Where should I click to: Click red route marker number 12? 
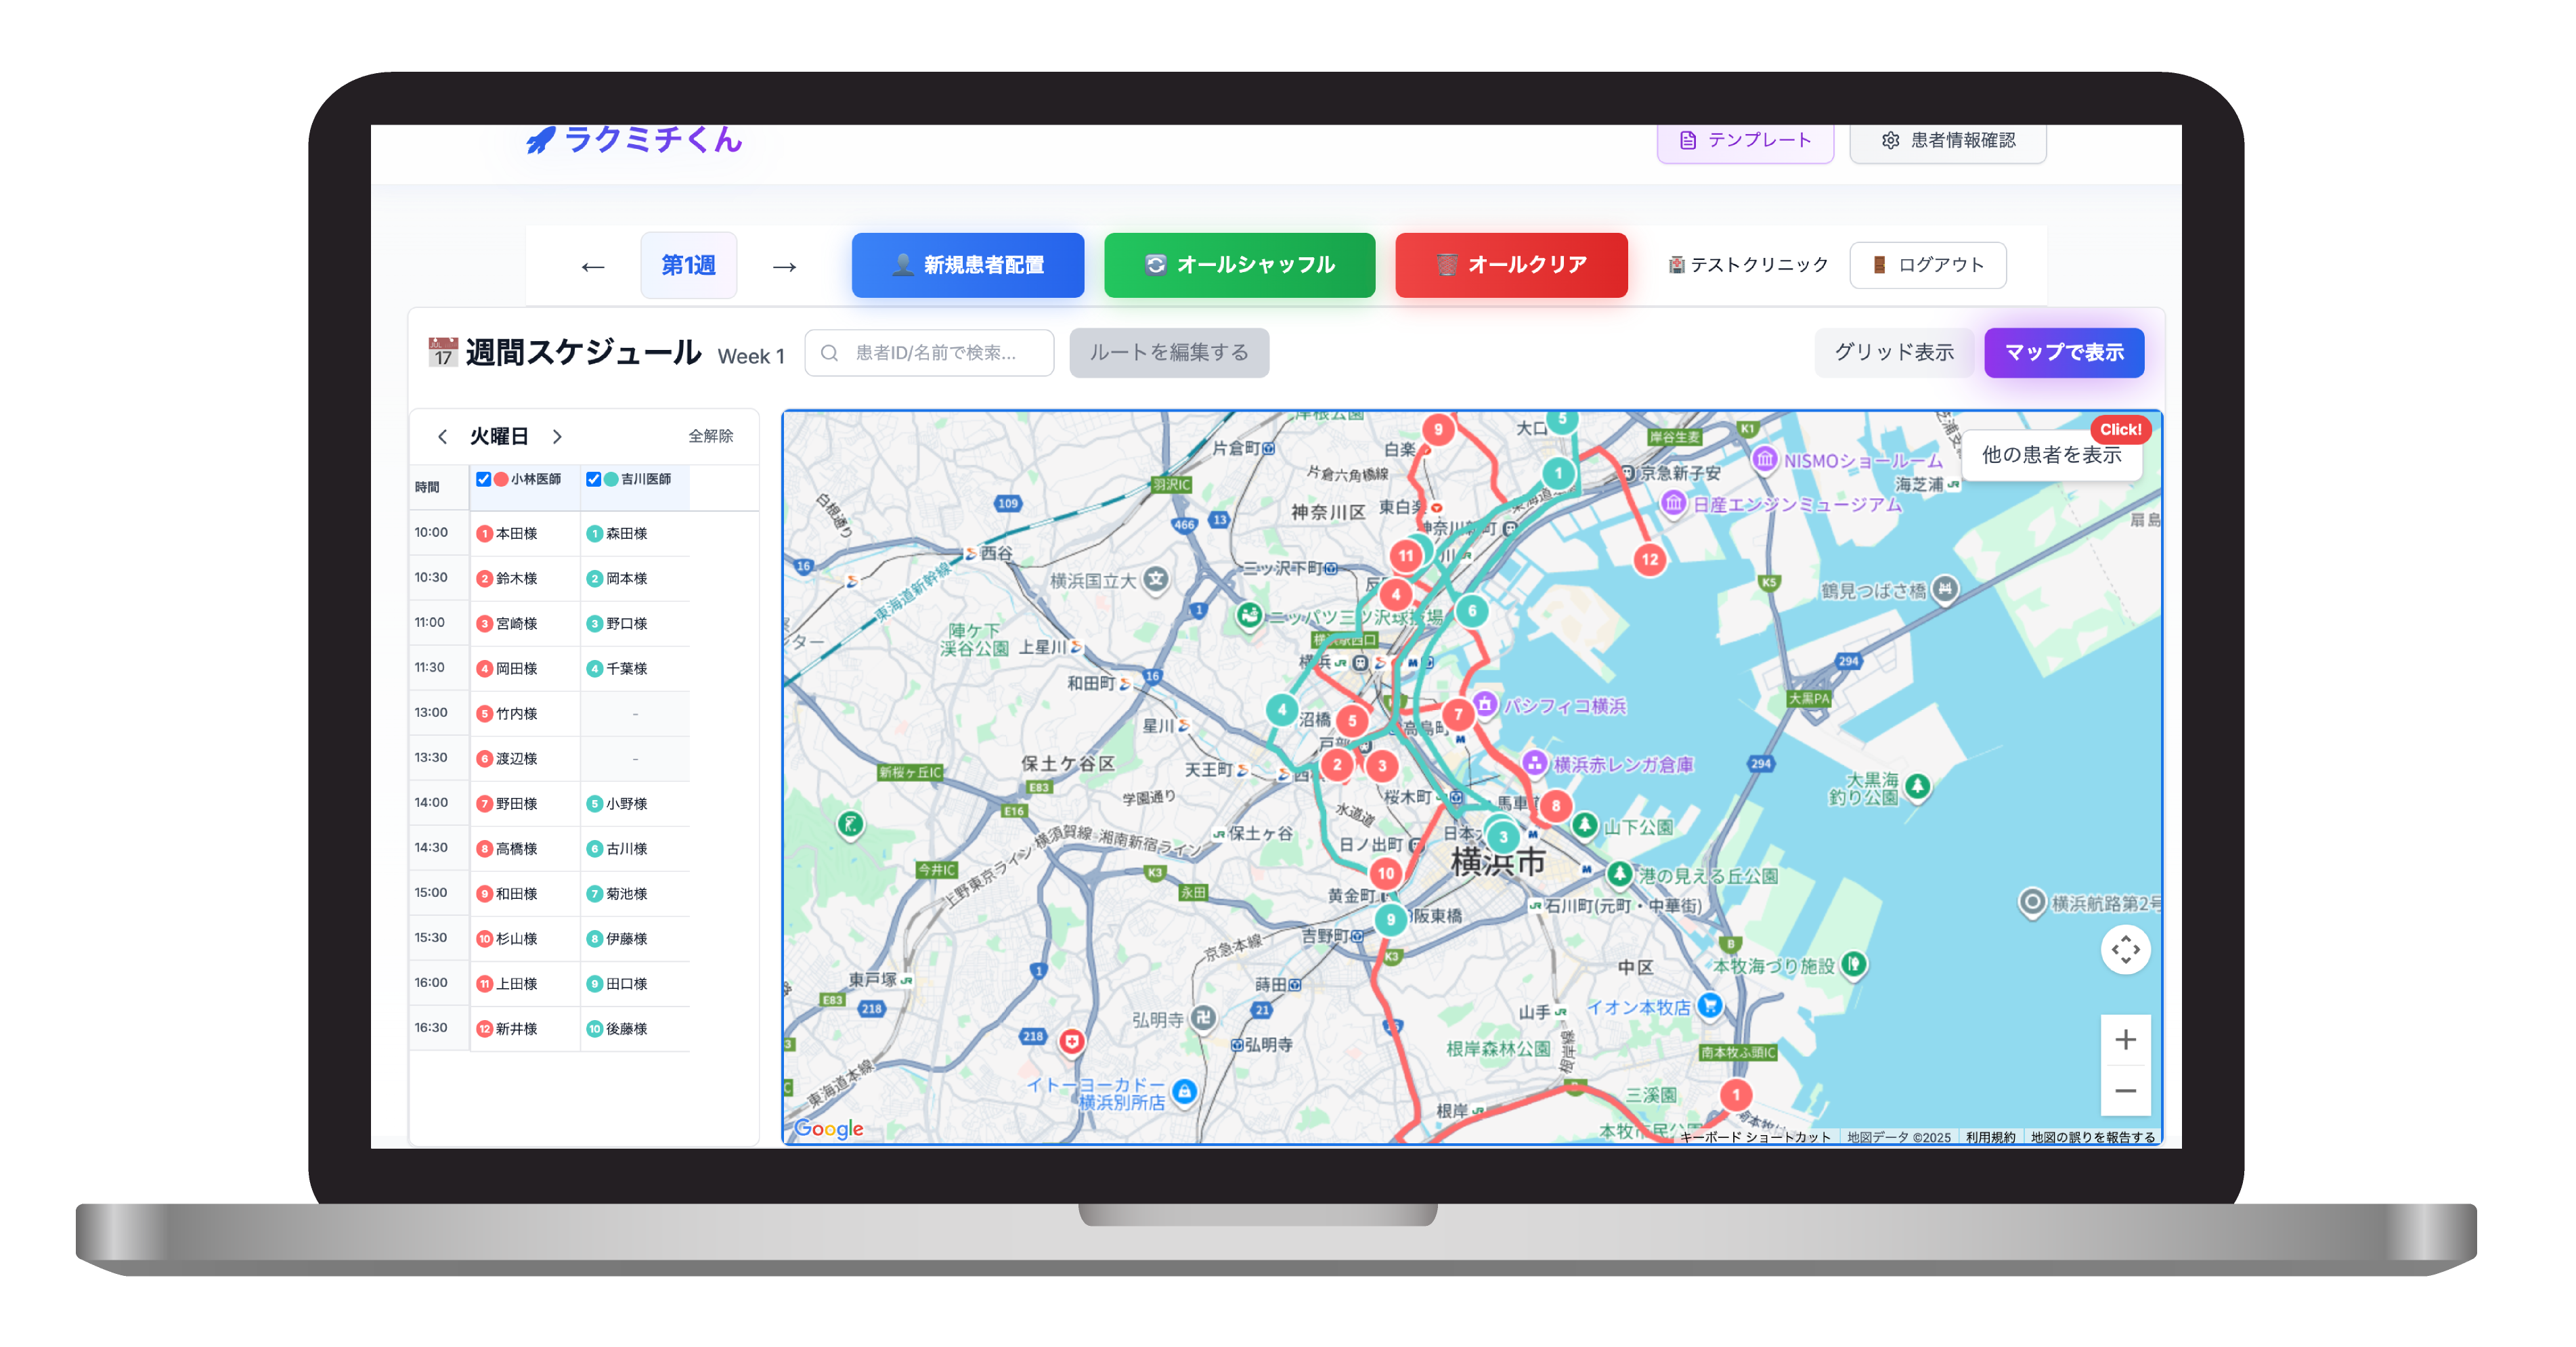1650,560
